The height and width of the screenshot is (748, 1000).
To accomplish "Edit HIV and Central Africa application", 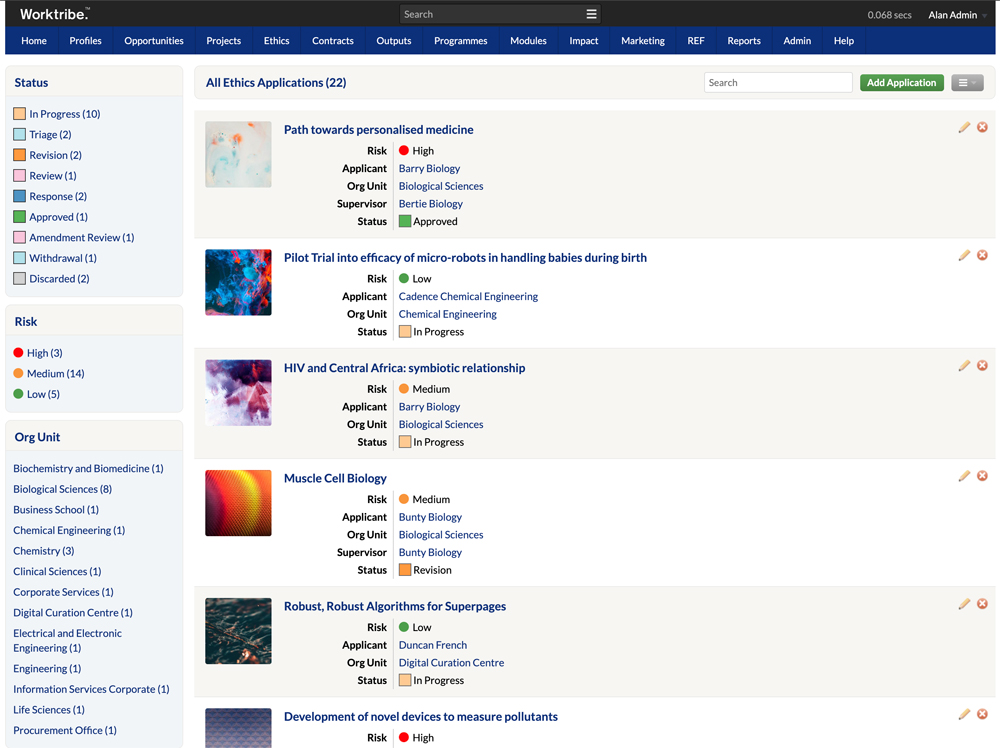I will tap(964, 365).
